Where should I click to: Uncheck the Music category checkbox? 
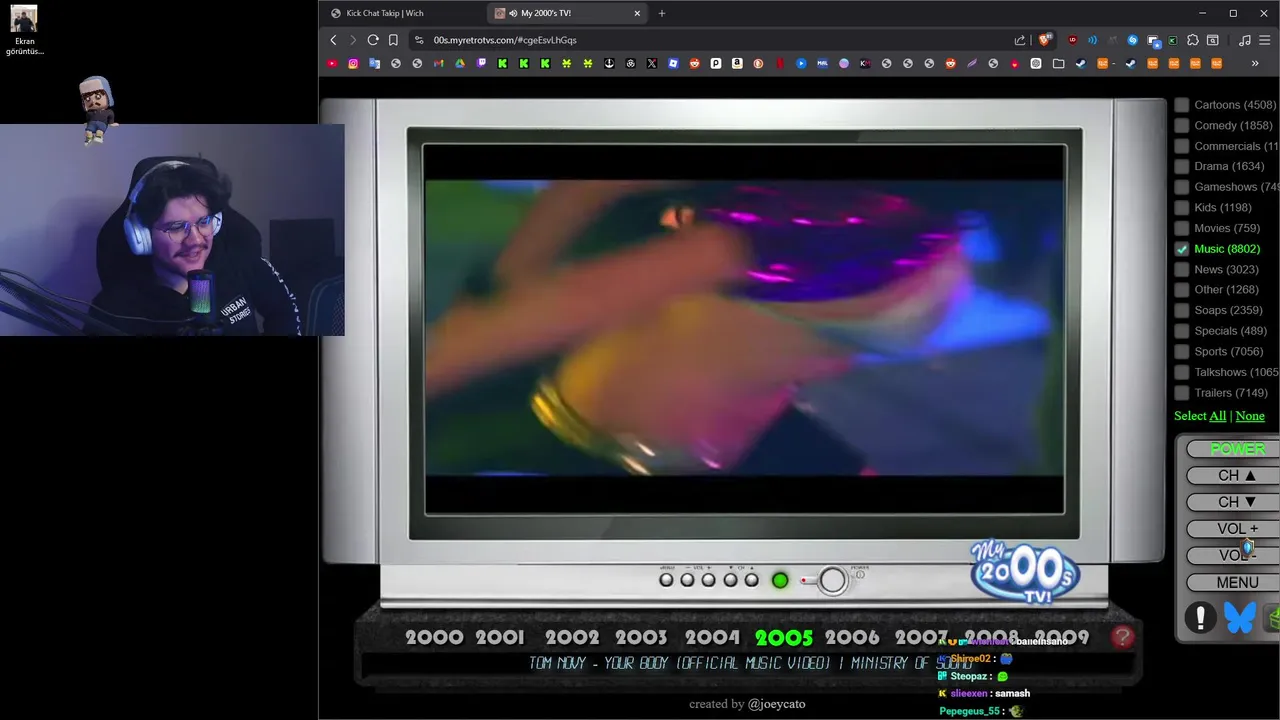(1182, 249)
